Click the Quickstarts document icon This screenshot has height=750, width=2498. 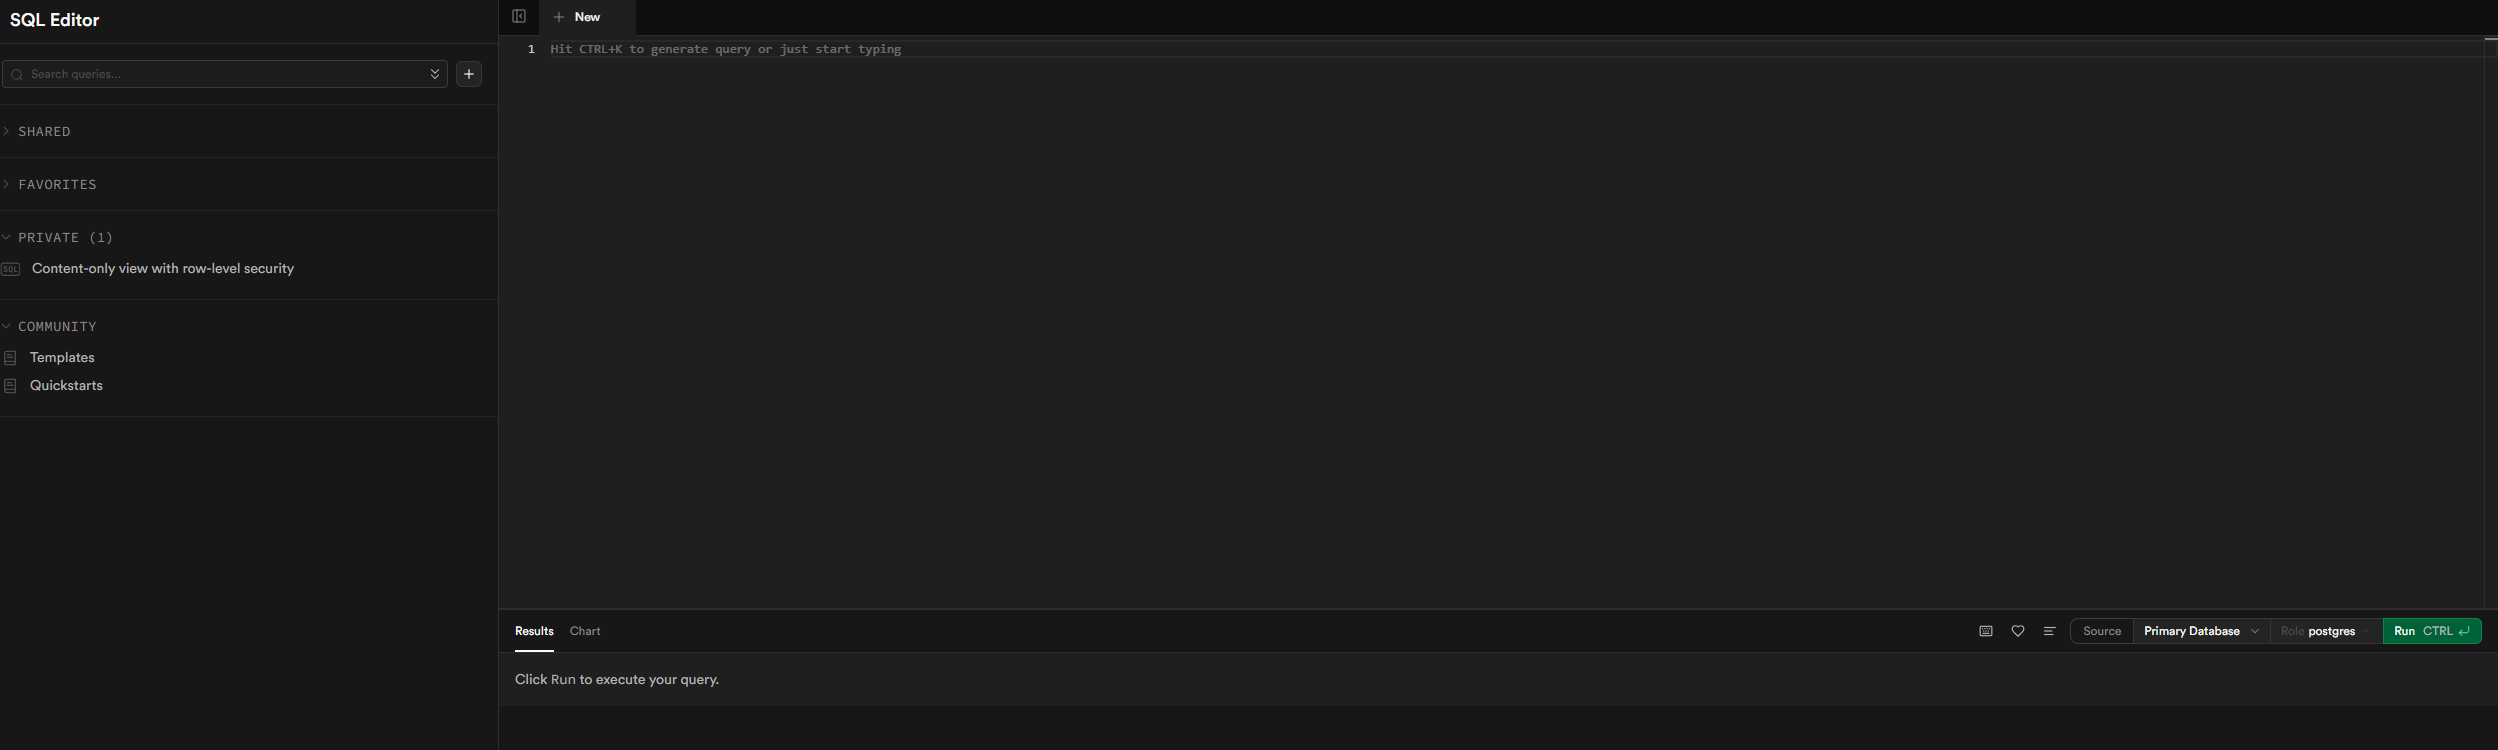tap(11, 386)
